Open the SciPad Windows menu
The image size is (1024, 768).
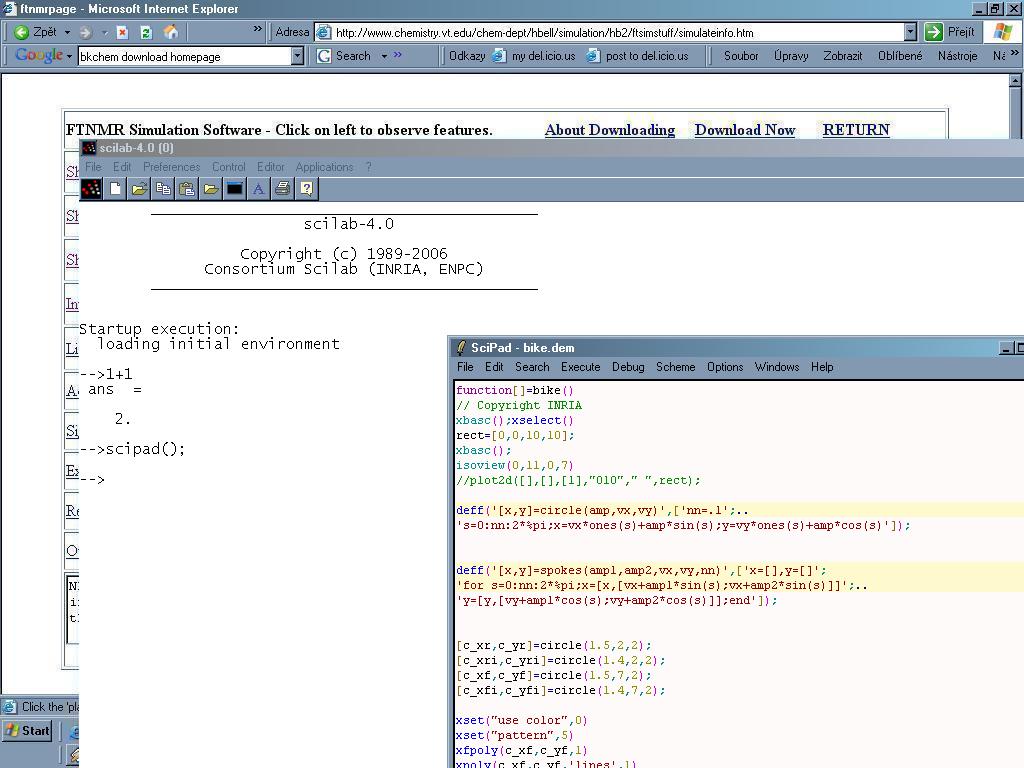777,367
